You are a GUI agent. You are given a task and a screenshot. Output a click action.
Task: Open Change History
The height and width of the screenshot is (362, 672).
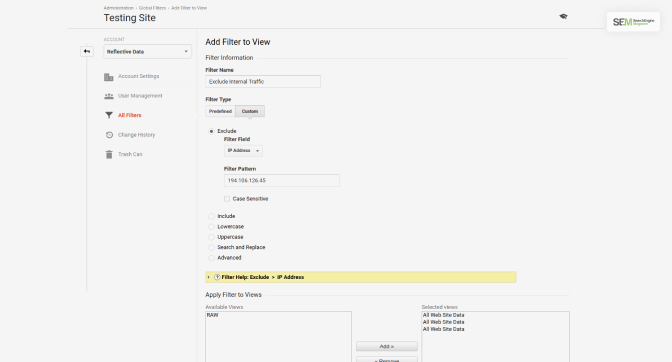click(x=136, y=135)
